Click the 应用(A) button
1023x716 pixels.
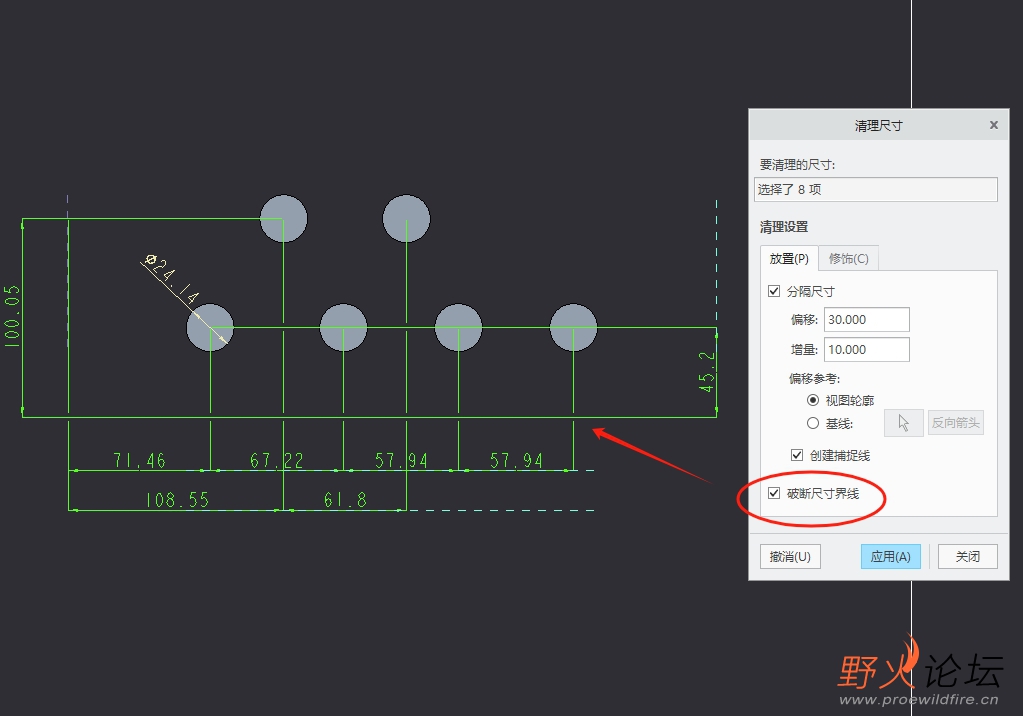click(x=891, y=556)
